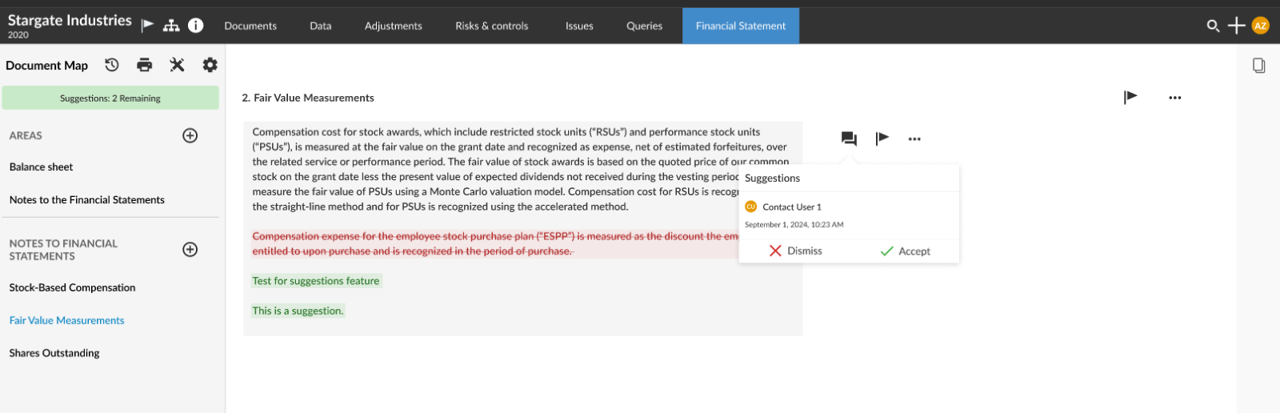Open paragraph more options ellipsis menu
The width and height of the screenshot is (1280, 413).
click(x=914, y=139)
